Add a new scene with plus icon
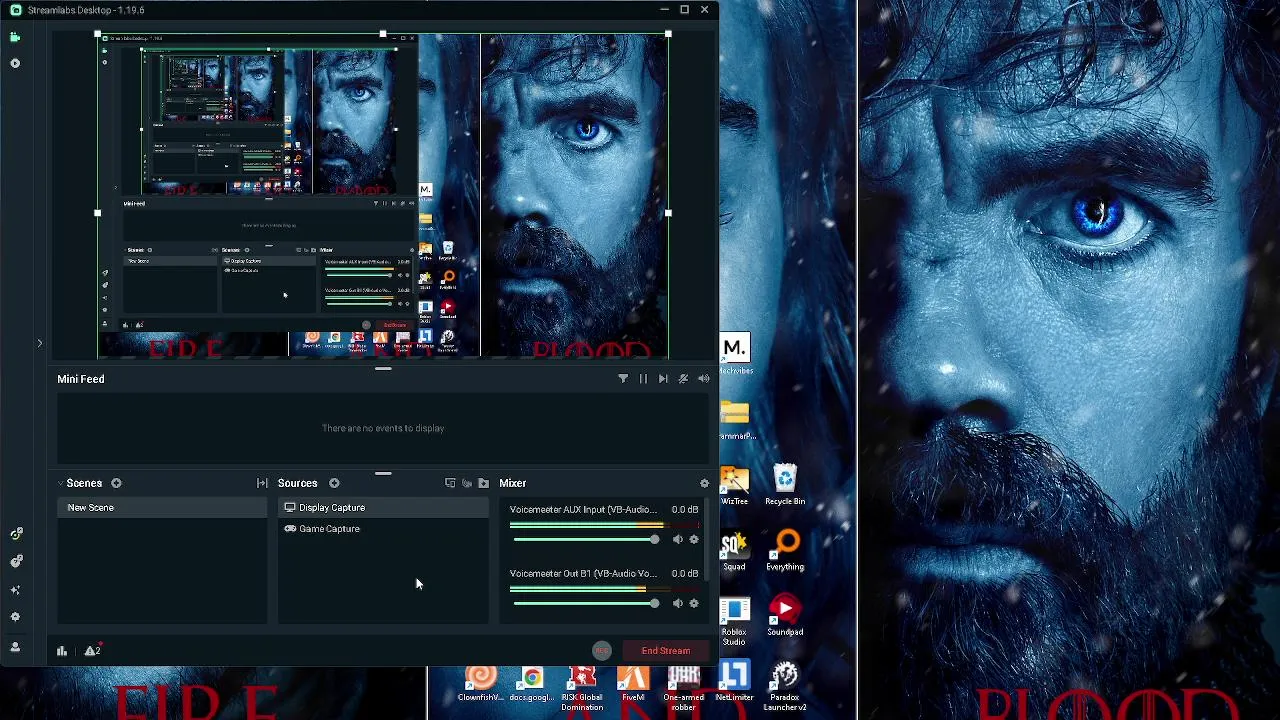This screenshot has width=1280, height=720. tap(116, 483)
